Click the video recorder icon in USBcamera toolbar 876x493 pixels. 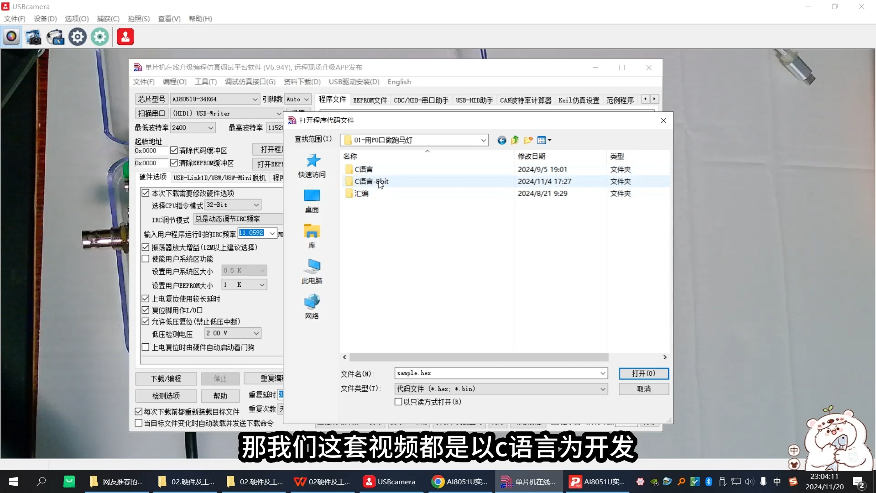[55, 37]
